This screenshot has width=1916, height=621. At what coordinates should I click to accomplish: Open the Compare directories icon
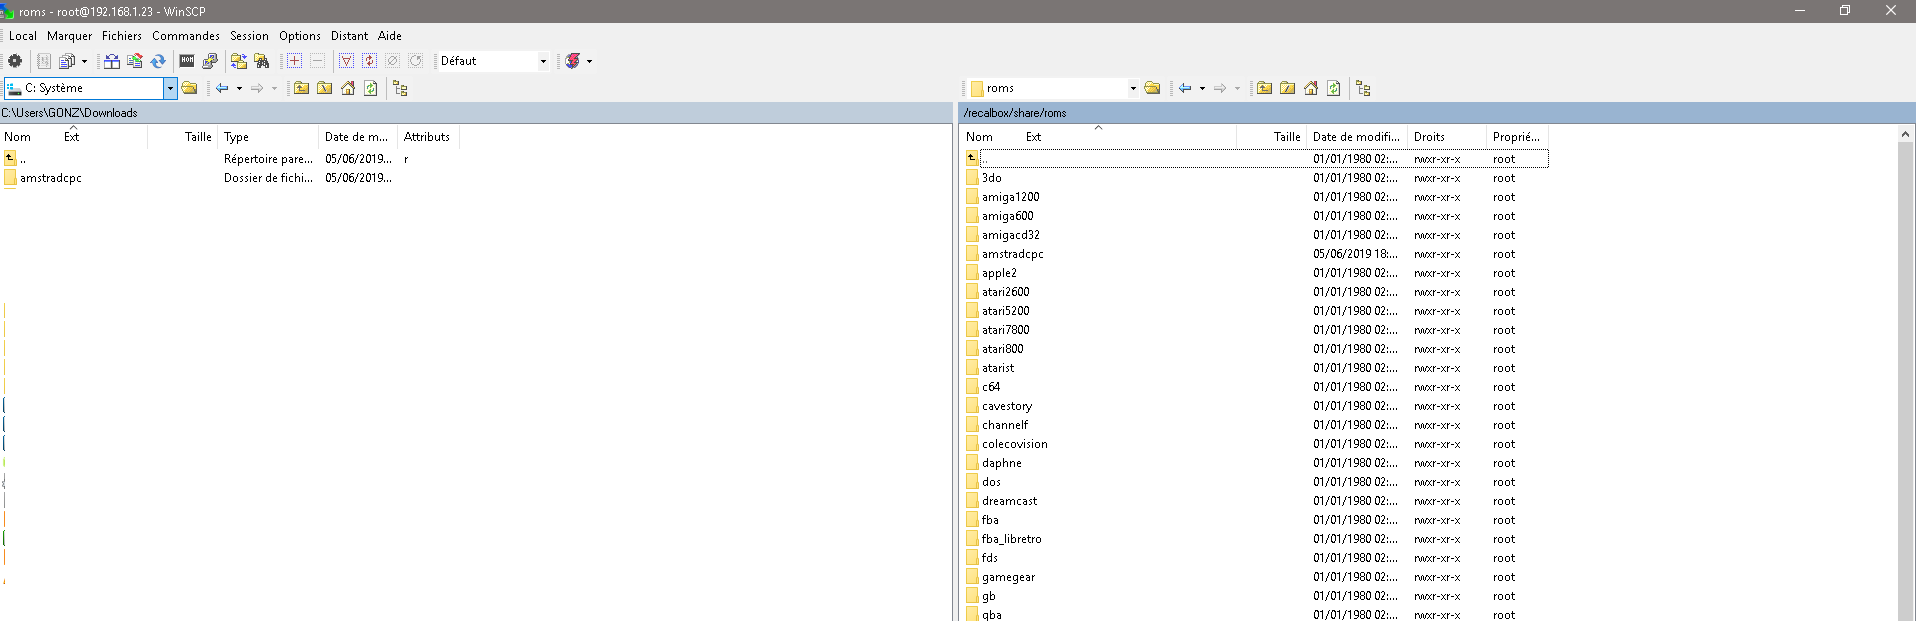click(x=112, y=61)
